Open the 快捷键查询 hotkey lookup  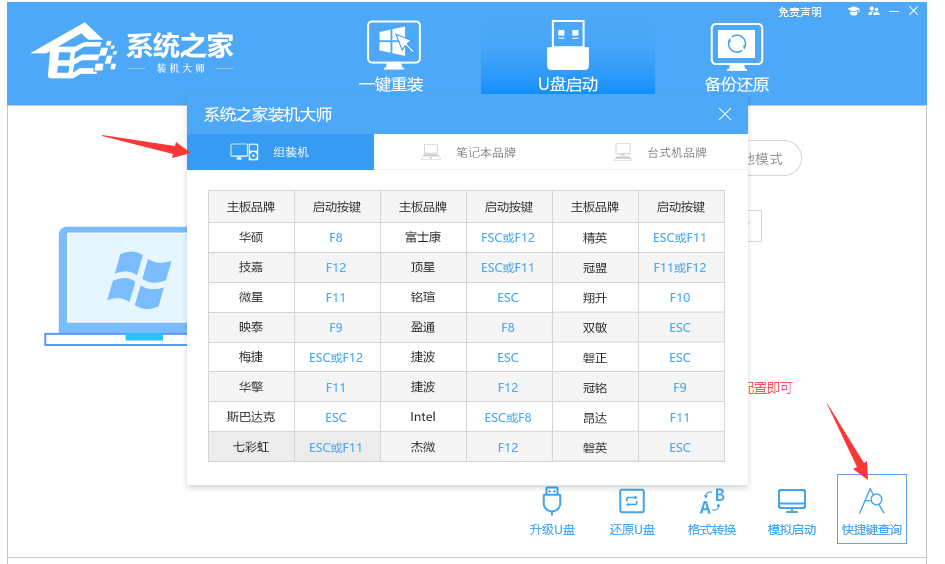[871, 510]
